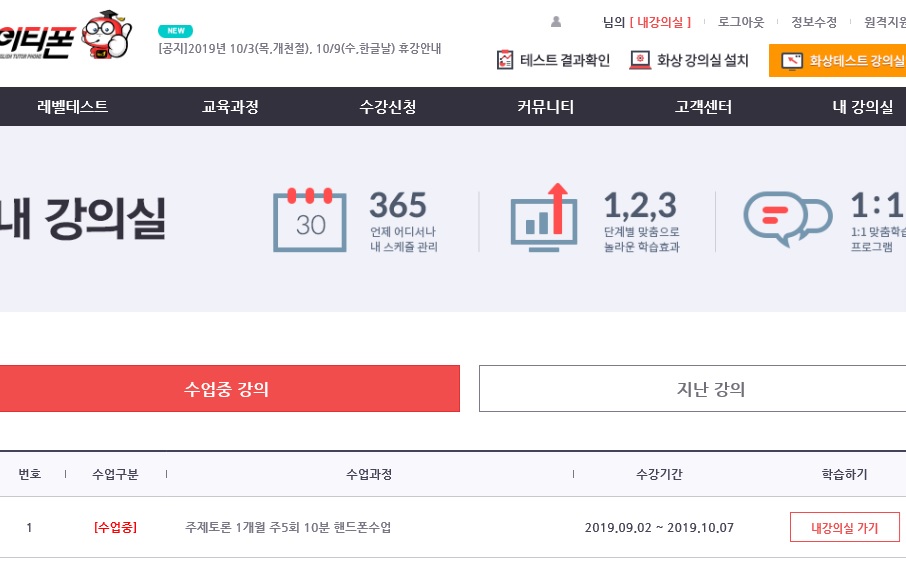Screen dimensions: 906x572
Task: Open the 고객센터 menu
Action: (x=704, y=107)
